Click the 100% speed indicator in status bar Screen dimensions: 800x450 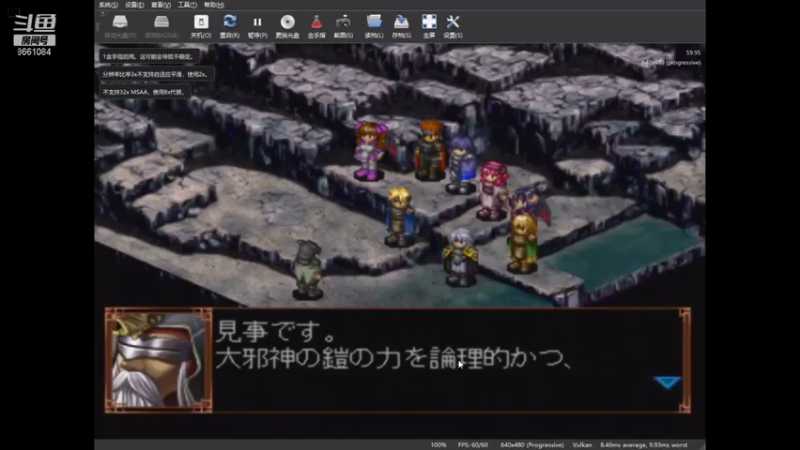pos(438,445)
